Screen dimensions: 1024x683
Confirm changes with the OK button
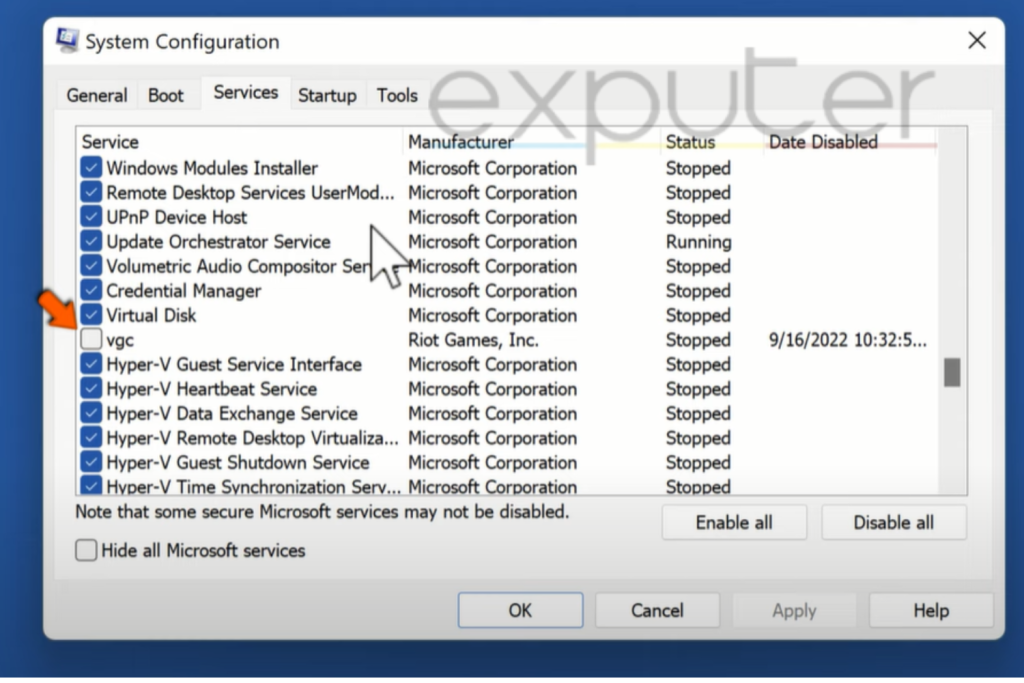pyautogui.click(x=520, y=610)
